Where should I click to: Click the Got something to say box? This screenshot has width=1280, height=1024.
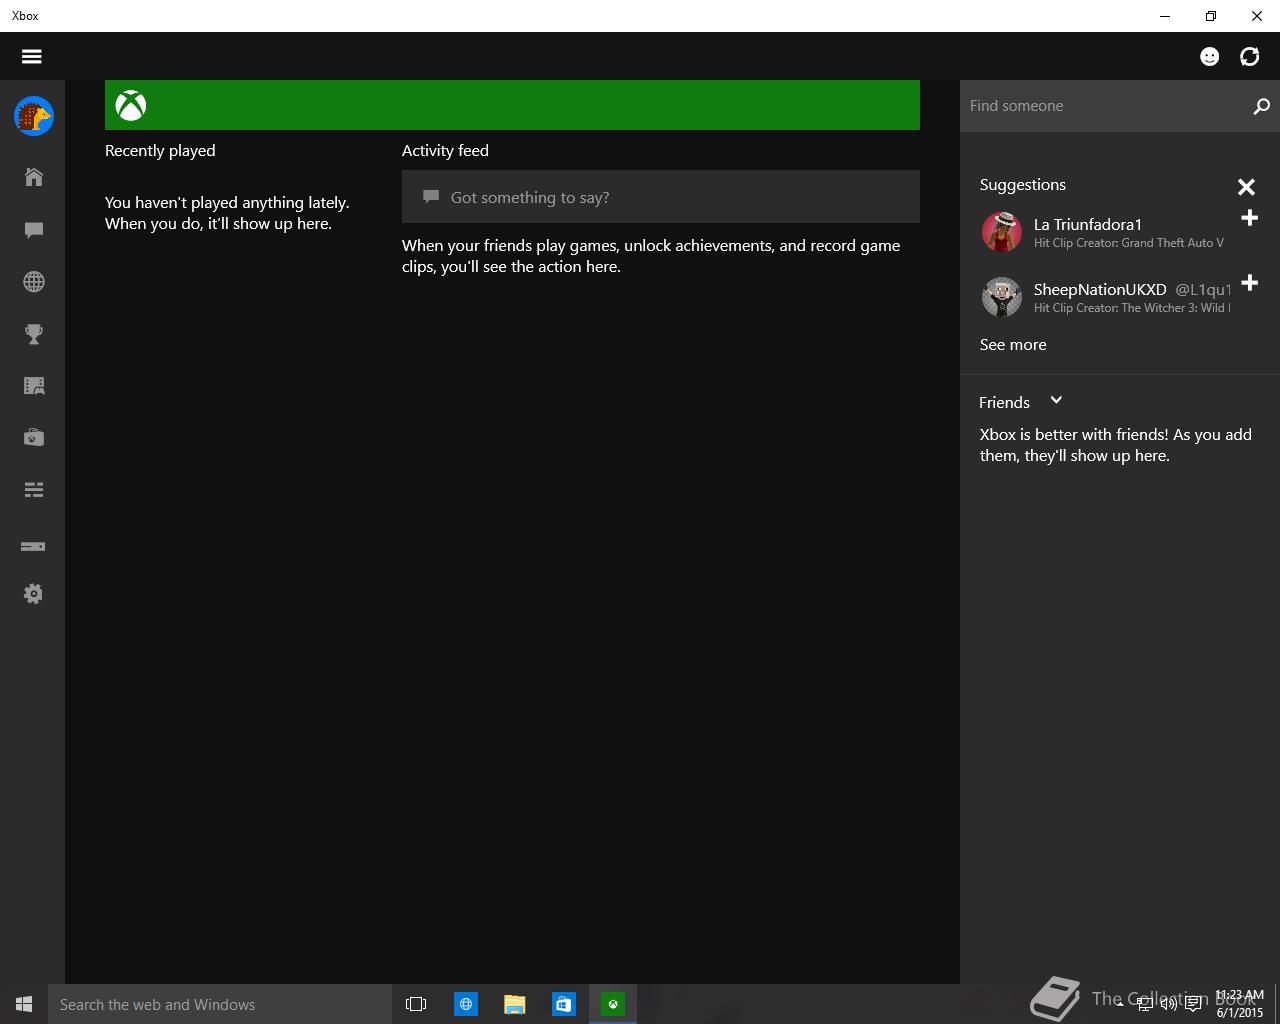(661, 196)
